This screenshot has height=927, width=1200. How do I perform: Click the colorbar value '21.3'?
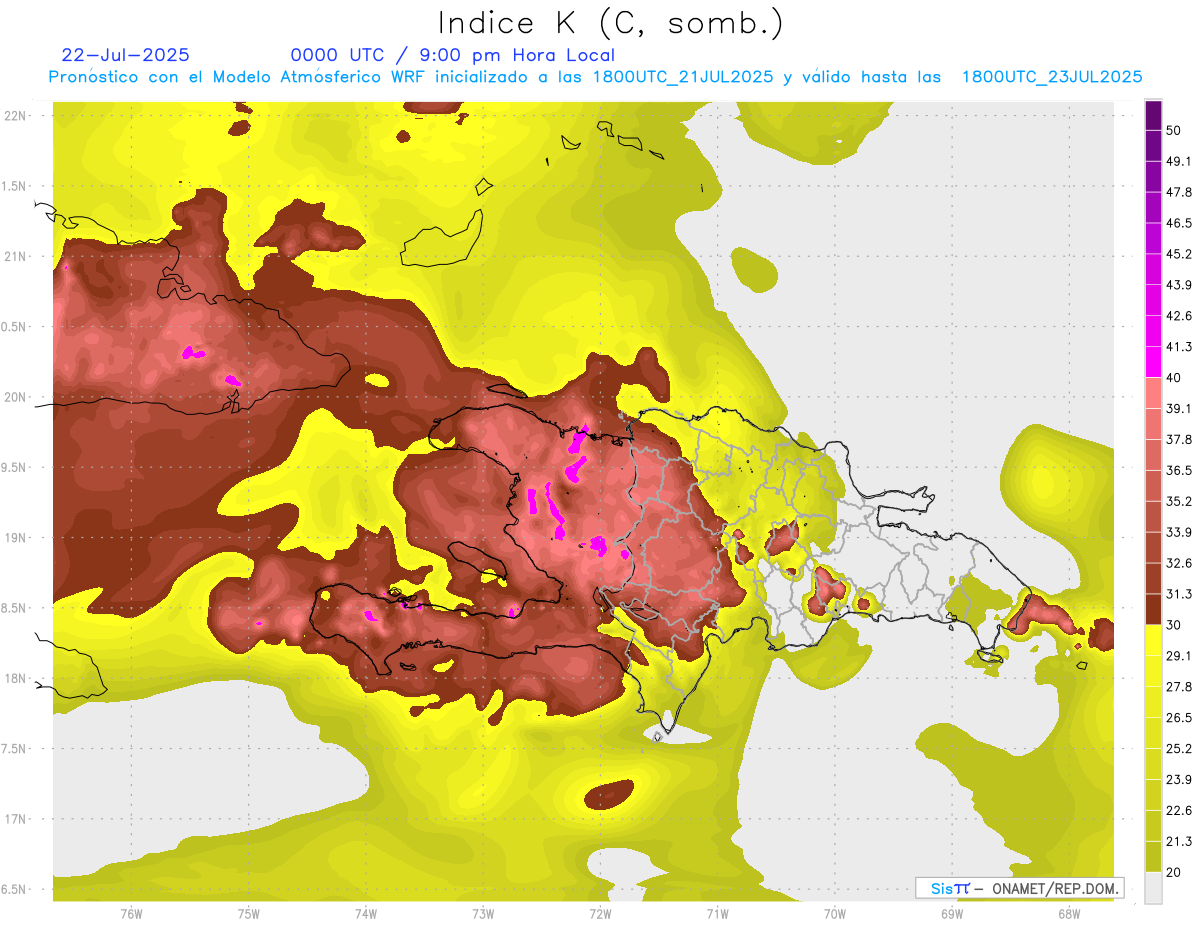1179,841
